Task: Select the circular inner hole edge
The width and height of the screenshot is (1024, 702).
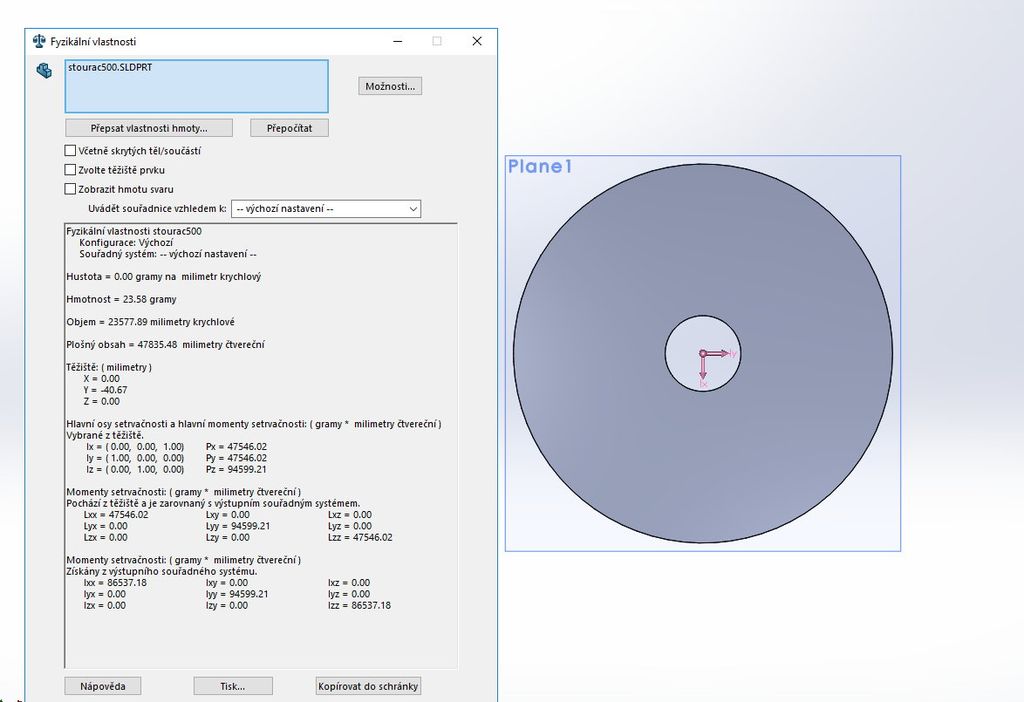Action: tap(703, 316)
